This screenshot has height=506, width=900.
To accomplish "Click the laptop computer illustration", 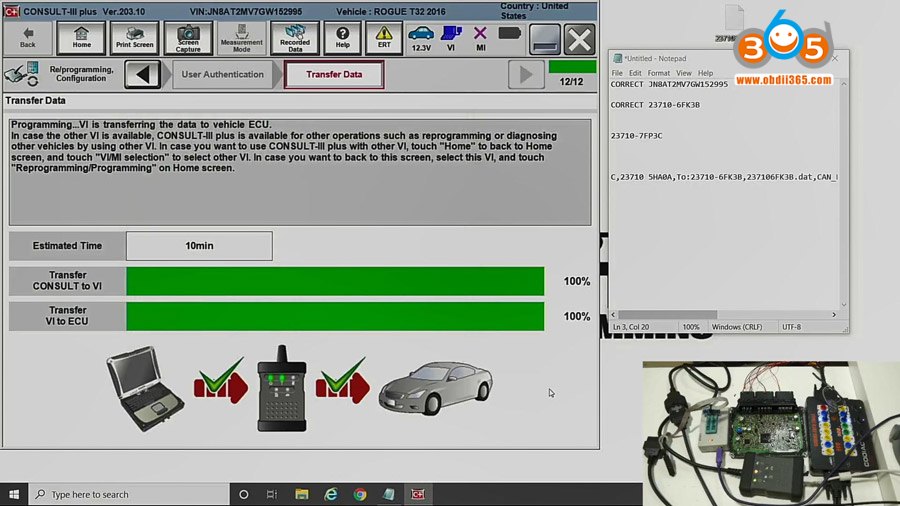I will (145, 388).
